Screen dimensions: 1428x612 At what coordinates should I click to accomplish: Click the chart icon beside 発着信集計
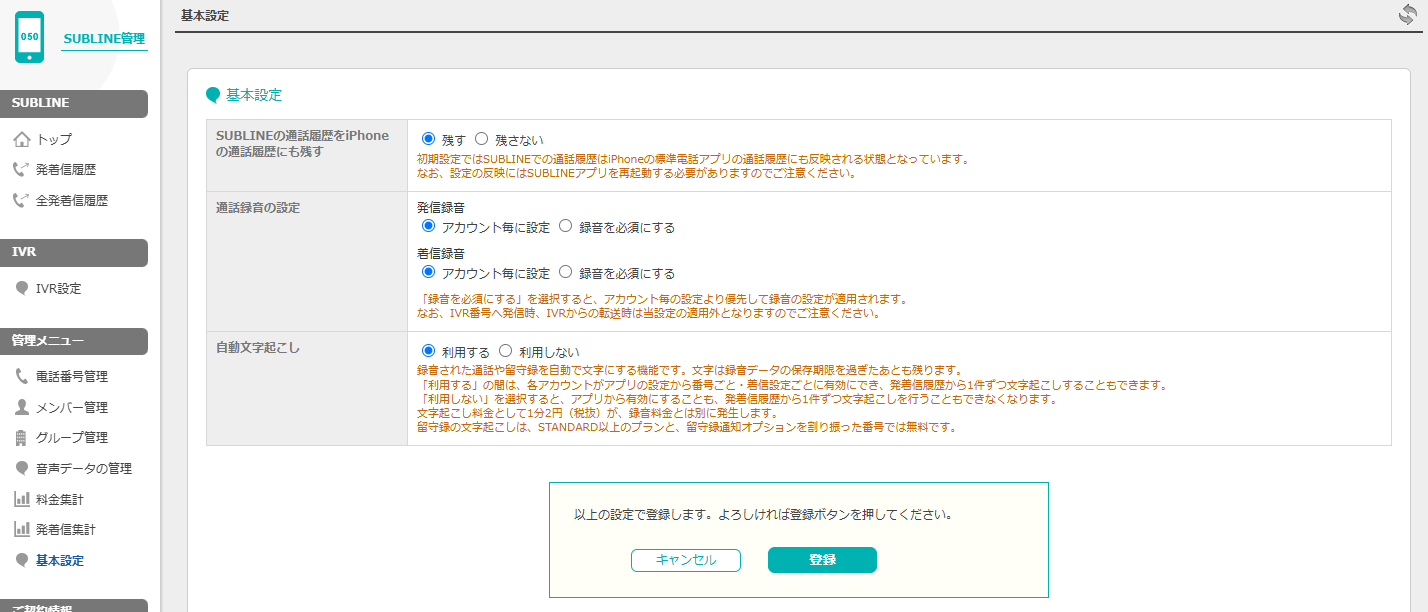coord(22,529)
